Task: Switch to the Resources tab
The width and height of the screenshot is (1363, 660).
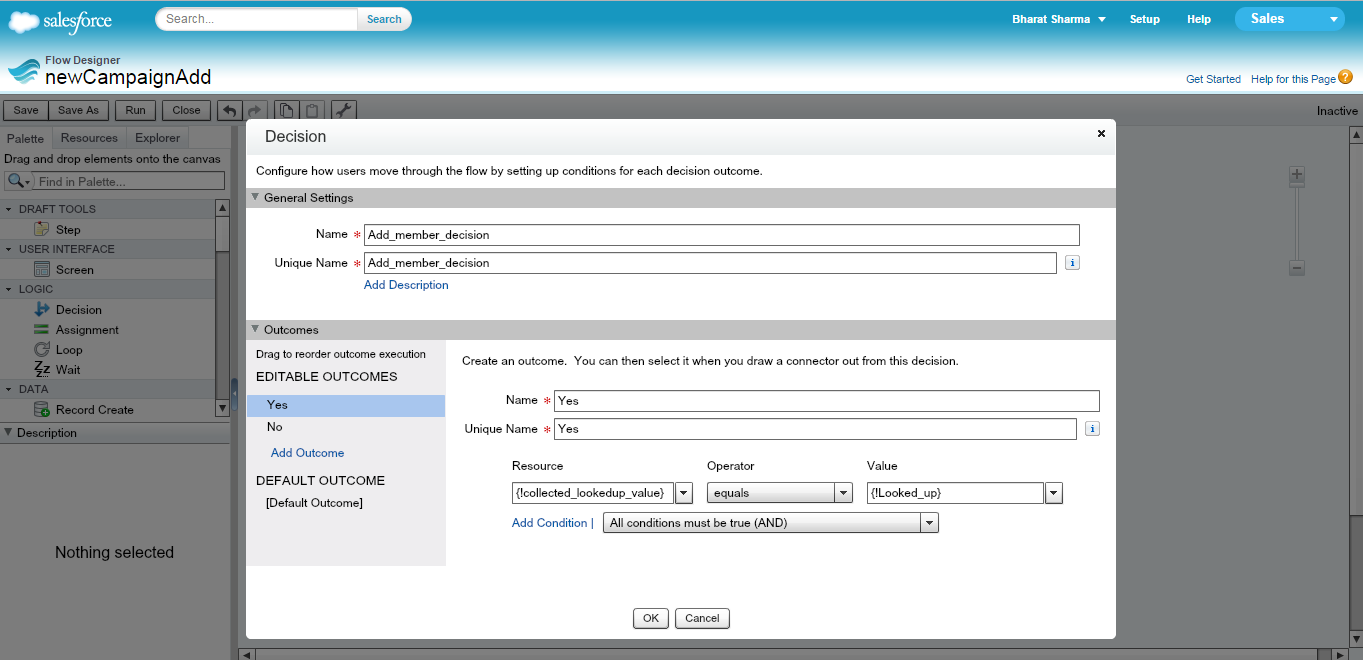Action: 89,138
